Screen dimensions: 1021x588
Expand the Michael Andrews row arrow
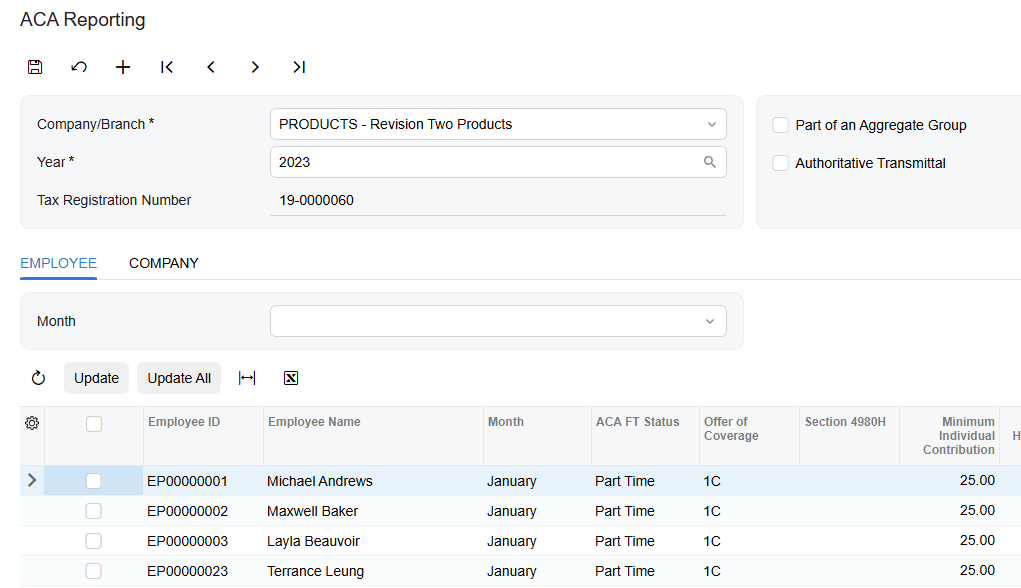coord(32,481)
